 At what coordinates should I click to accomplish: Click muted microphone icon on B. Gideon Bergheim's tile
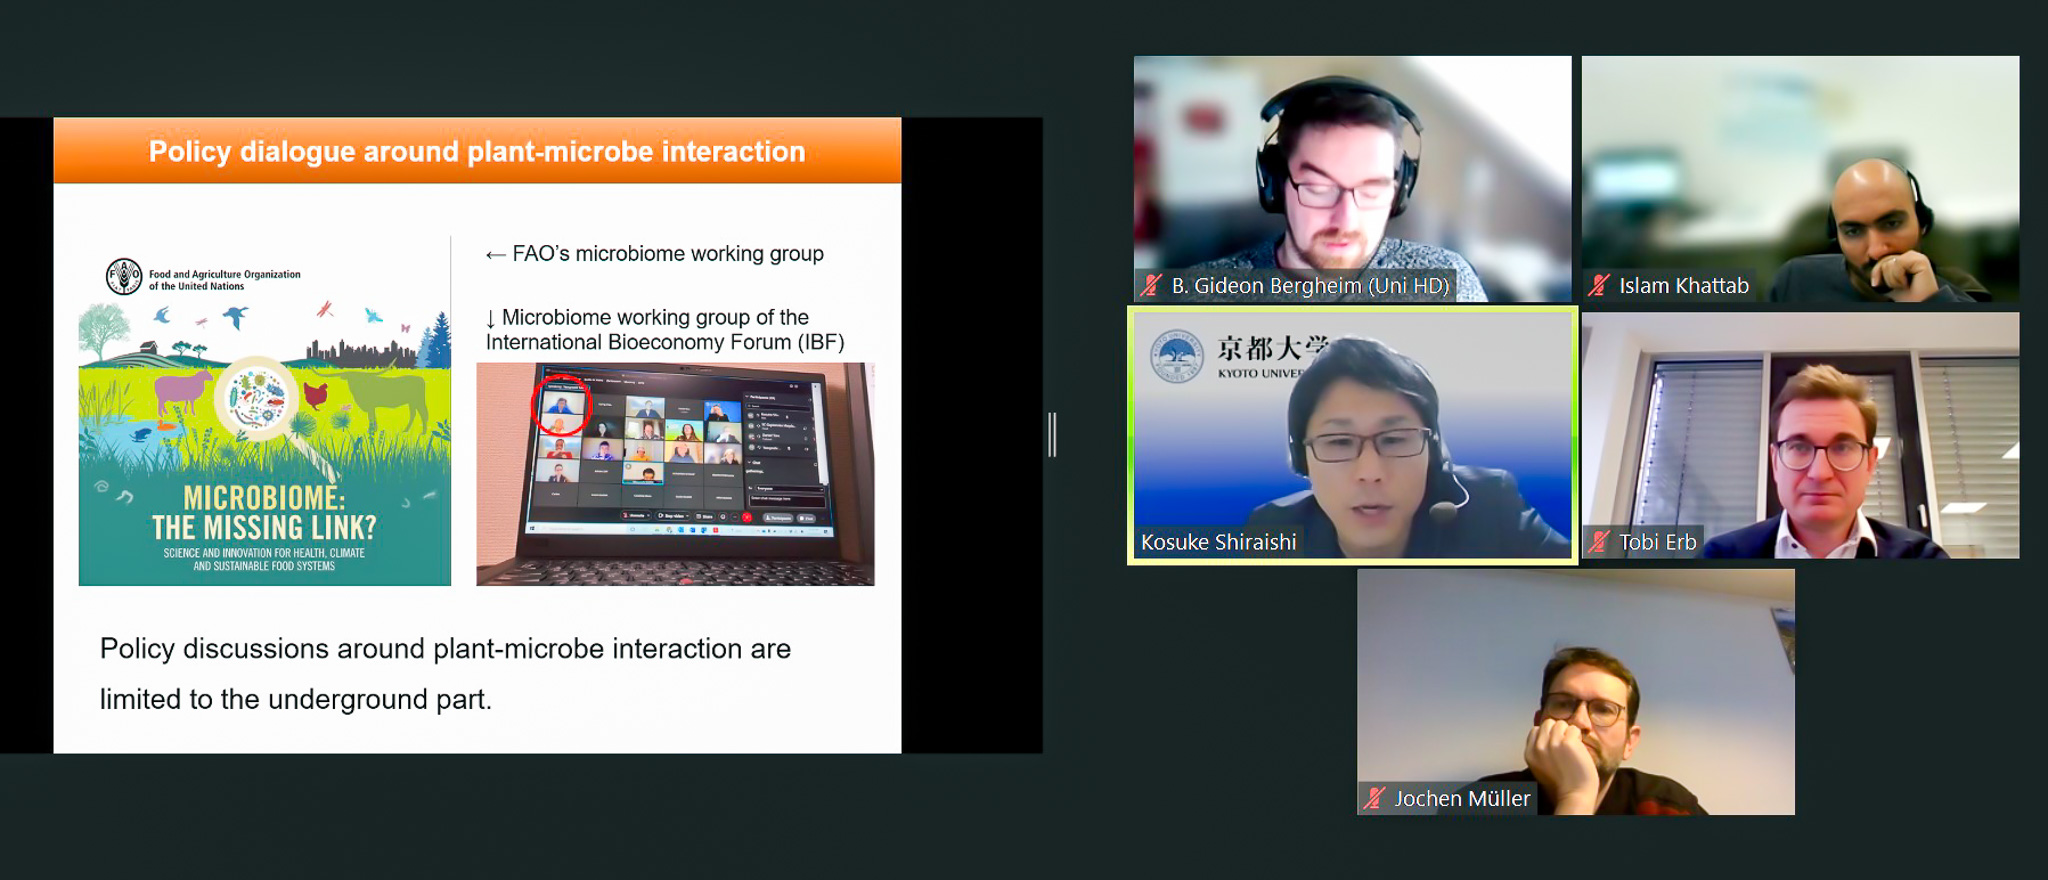(1152, 286)
